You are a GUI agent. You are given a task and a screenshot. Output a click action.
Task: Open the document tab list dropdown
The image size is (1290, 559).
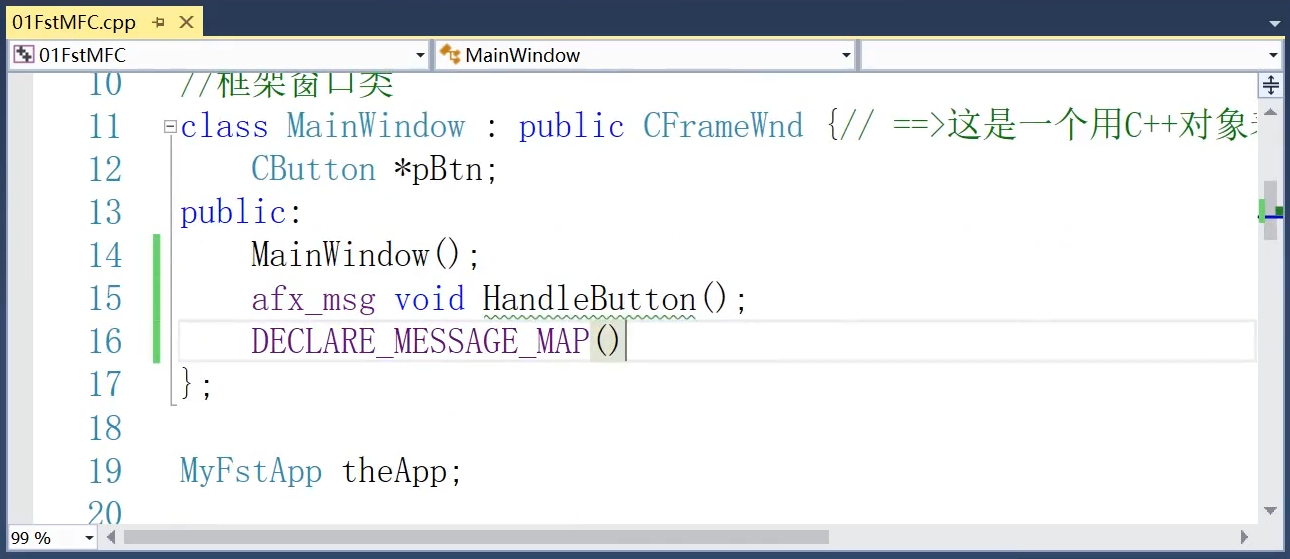1274,22
